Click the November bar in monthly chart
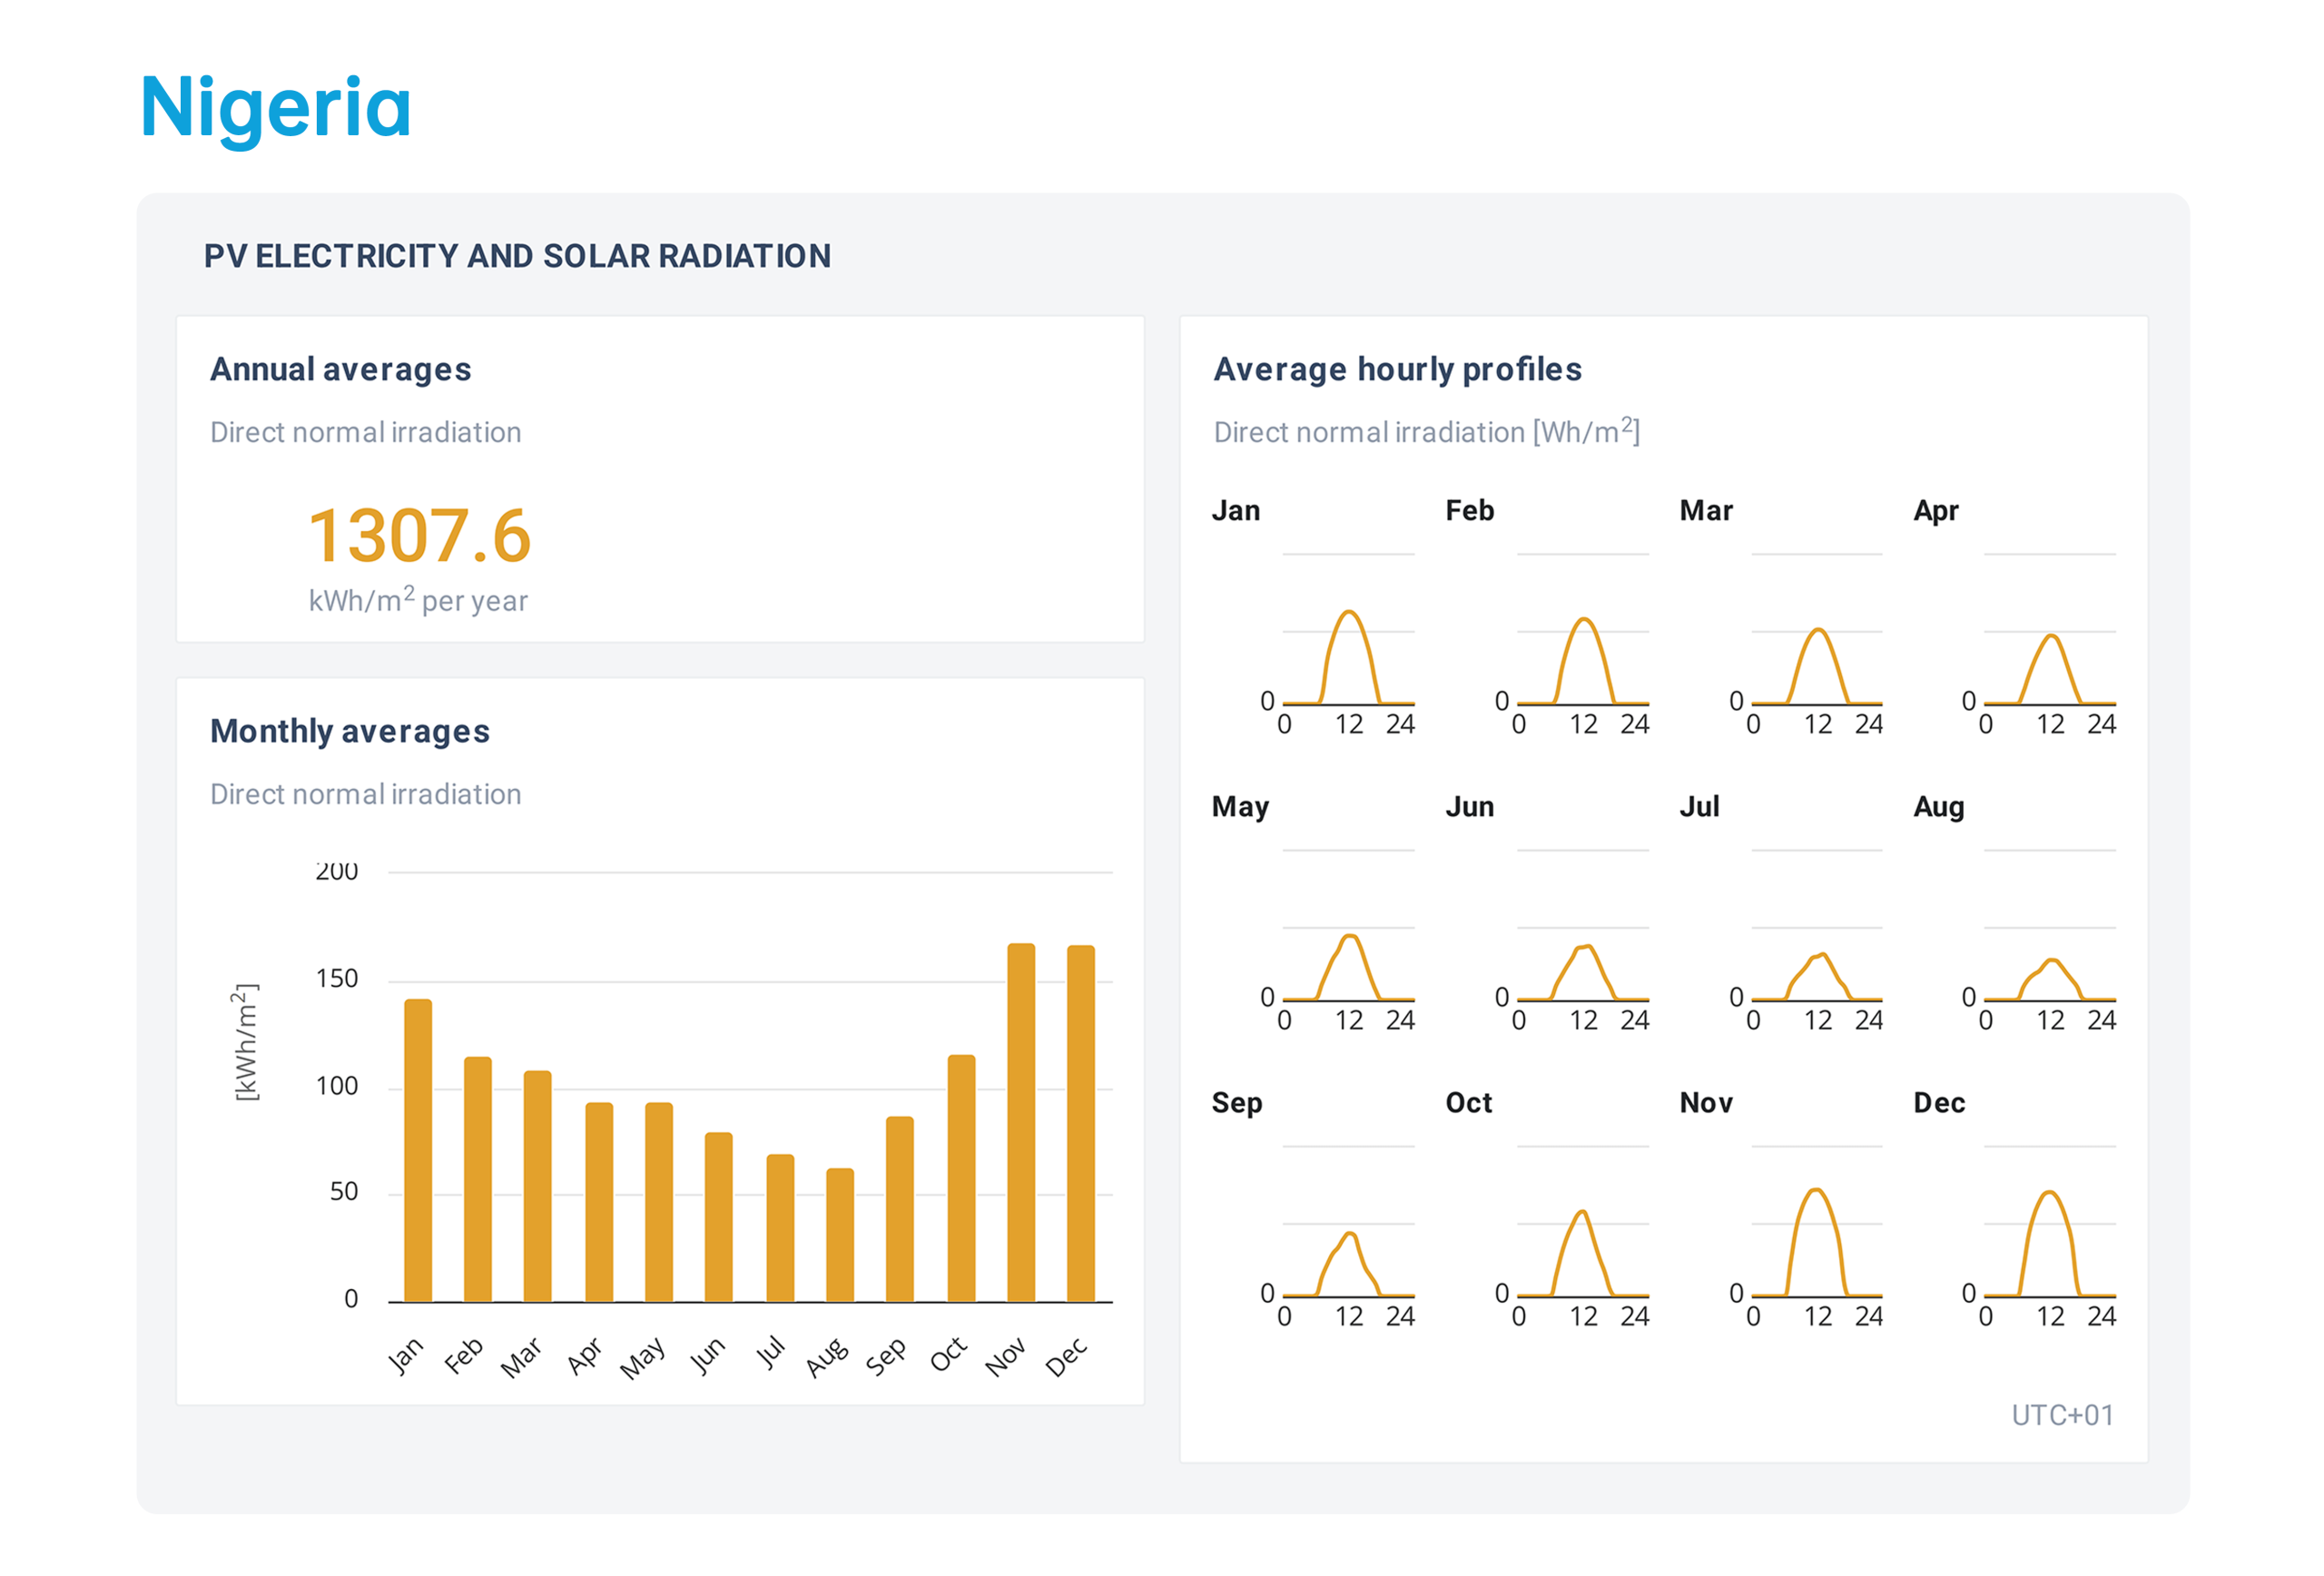The width and height of the screenshot is (2324, 1576). [1020, 1122]
